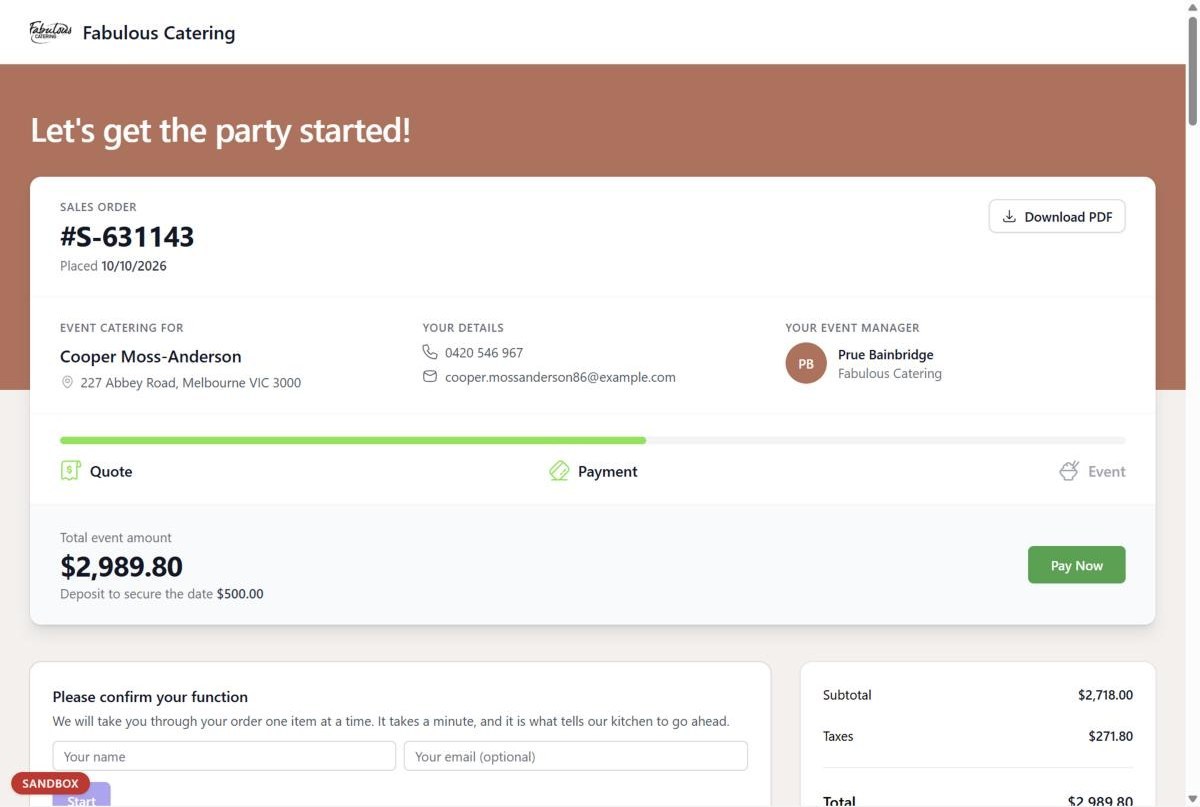
Task: Focus the Your email (optional) field
Action: pos(576,756)
